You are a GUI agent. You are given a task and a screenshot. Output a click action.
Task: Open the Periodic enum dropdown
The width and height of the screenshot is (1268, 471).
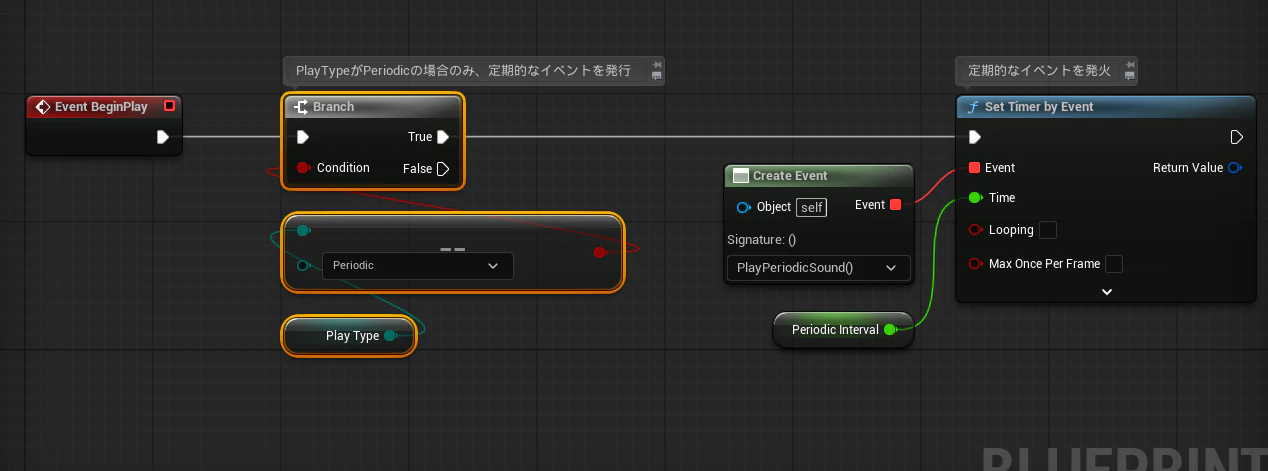point(417,266)
